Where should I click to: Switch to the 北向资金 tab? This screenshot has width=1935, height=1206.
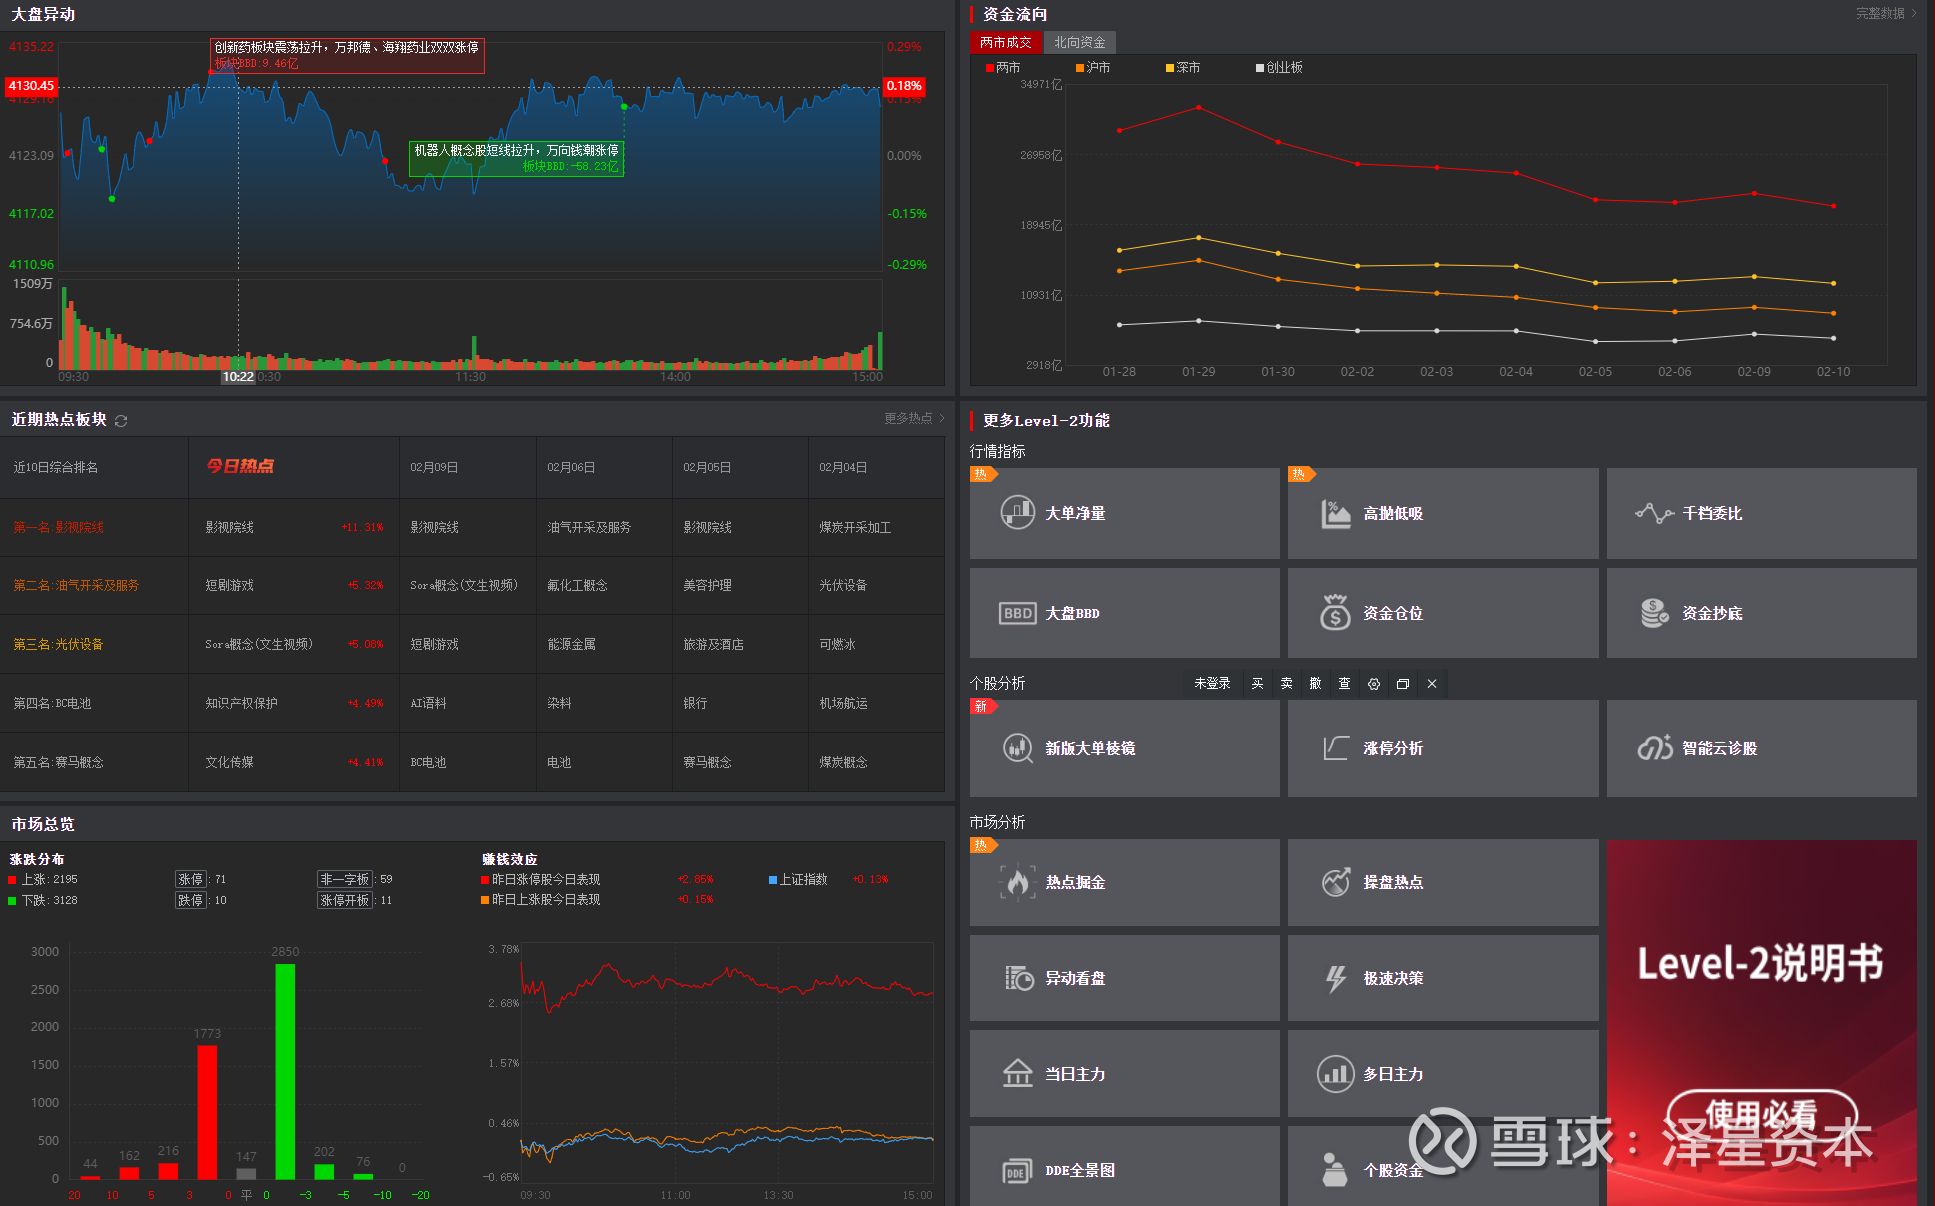(1079, 42)
